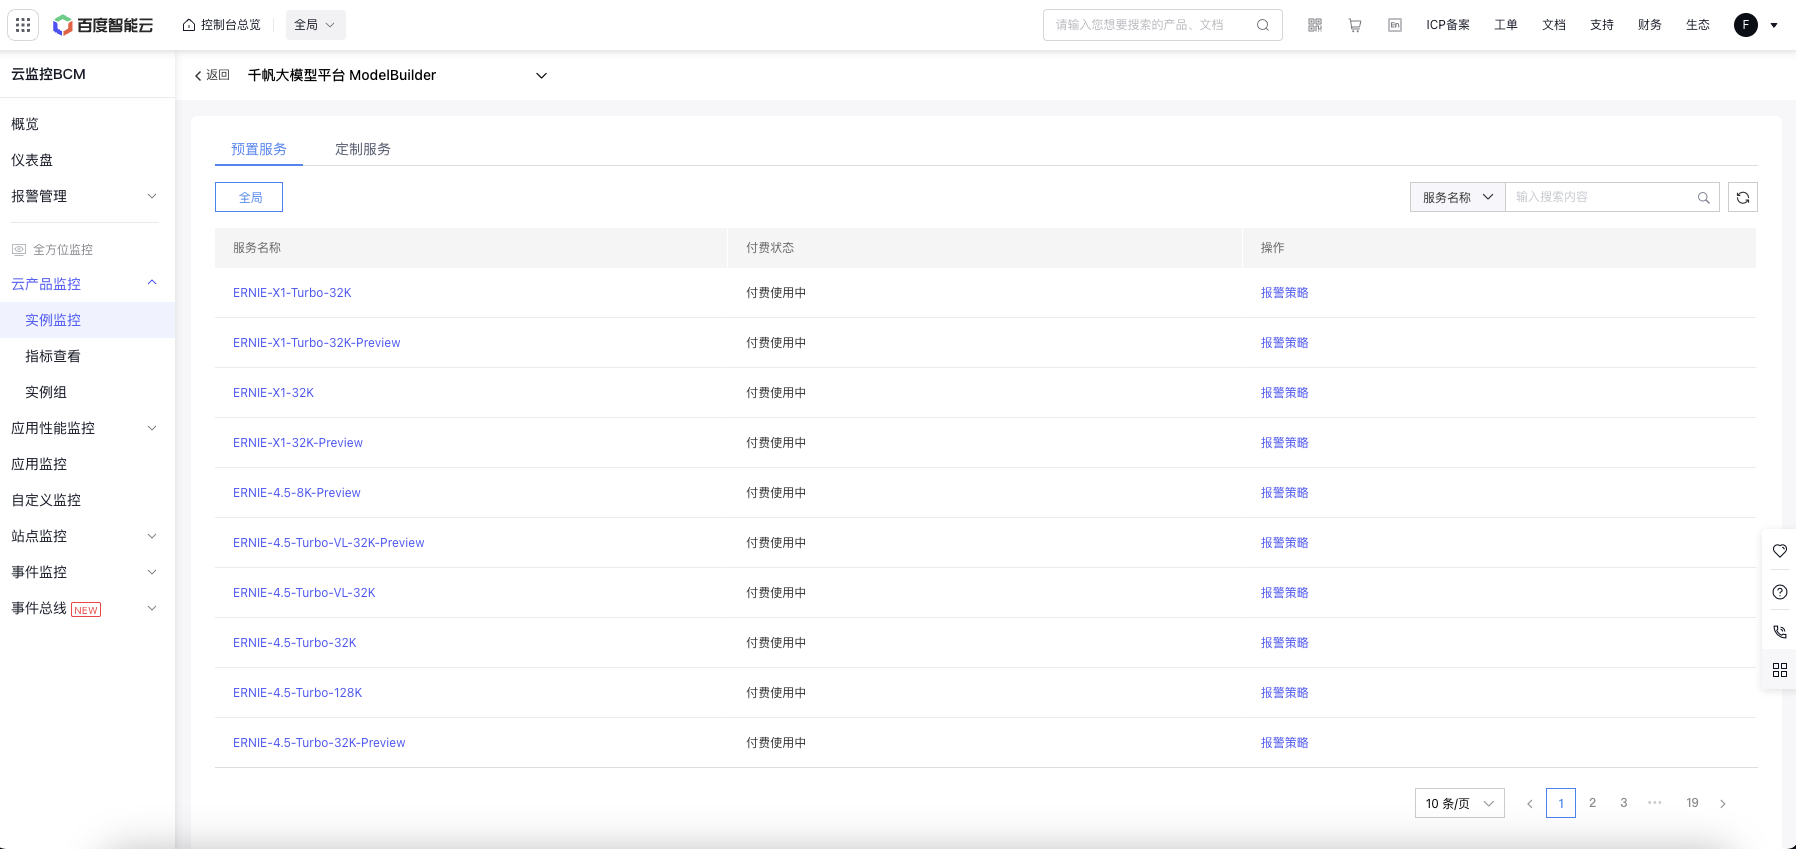Expand 事件监控 sidebar section
The height and width of the screenshot is (849, 1796).
click(87, 572)
